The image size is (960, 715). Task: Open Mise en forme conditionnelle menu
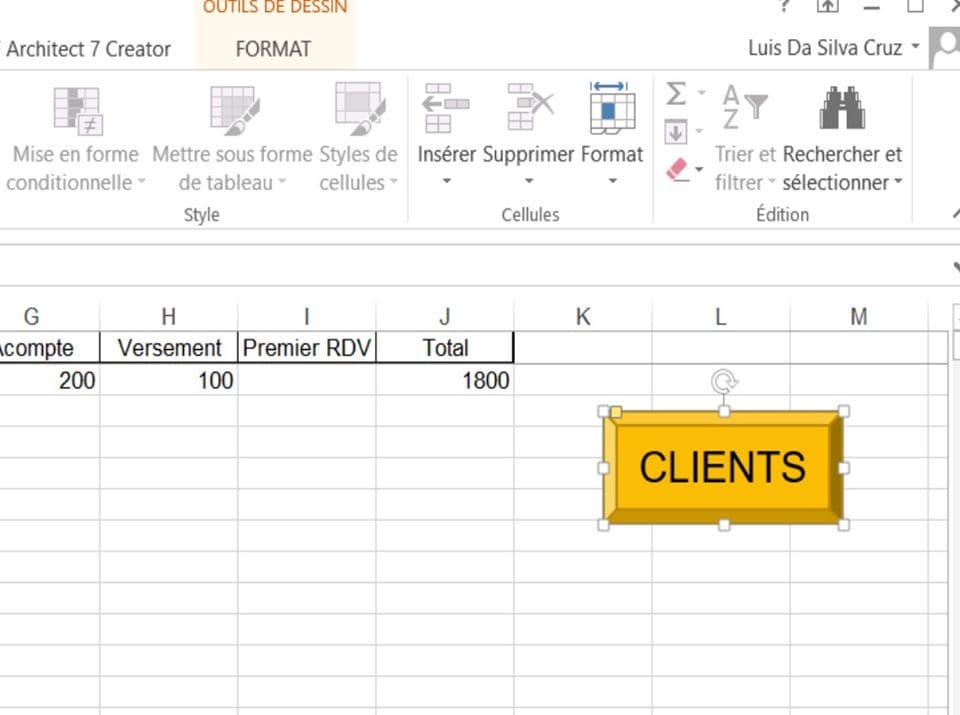pos(75,139)
